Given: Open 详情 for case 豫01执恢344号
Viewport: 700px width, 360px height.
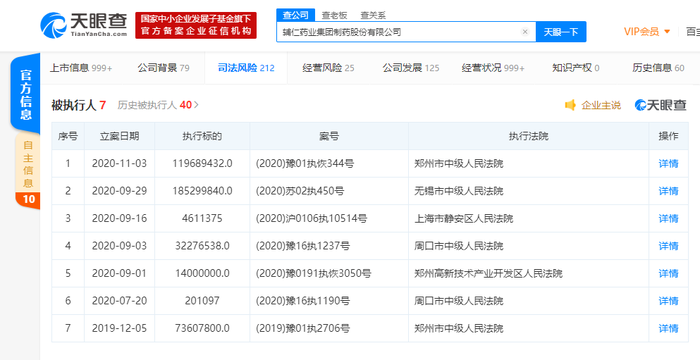Looking at the screenshot, I should tap(668, 164).
